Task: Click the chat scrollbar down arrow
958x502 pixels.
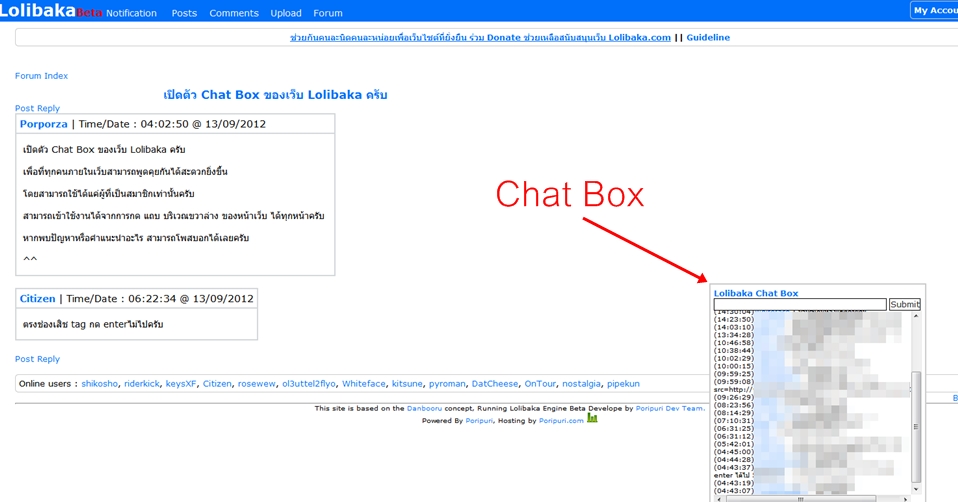Action: (x=915, y=489)
